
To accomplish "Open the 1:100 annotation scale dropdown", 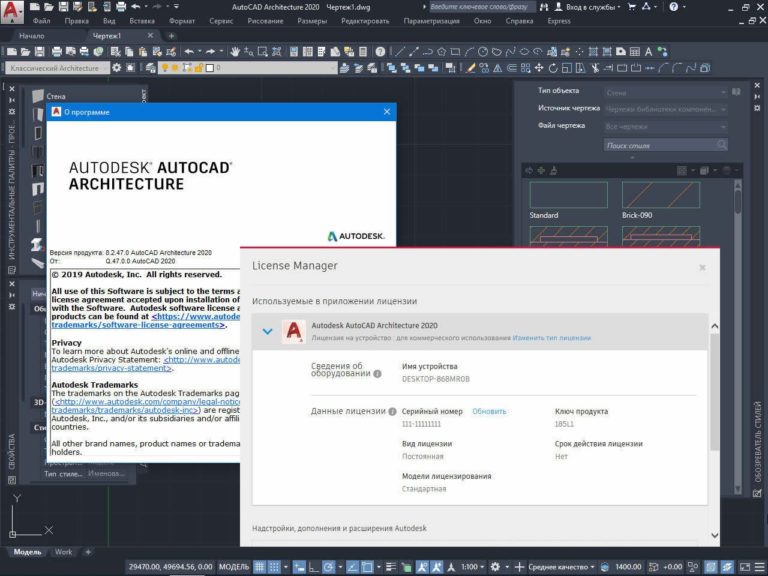I will point(473,567).
